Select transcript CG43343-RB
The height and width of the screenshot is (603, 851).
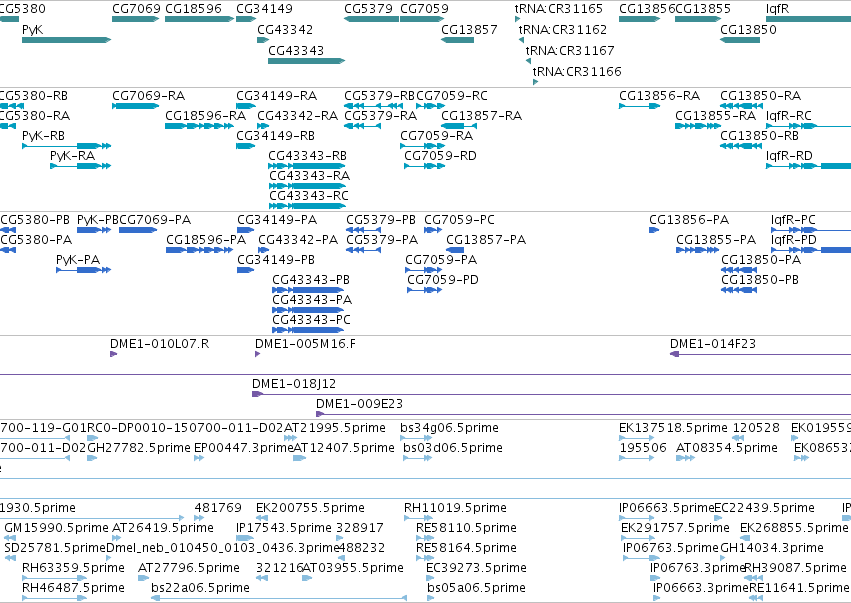point(306,166)
